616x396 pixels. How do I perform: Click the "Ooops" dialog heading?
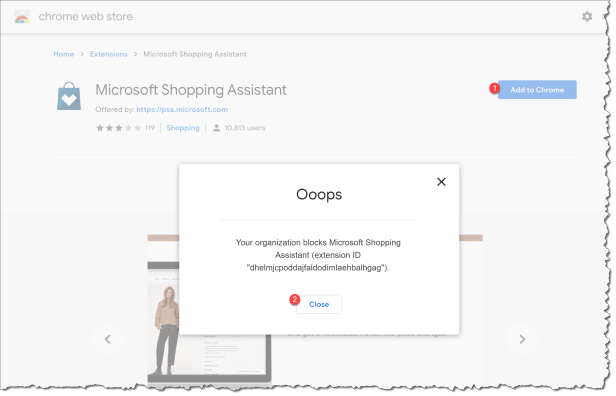coord(319,194)
